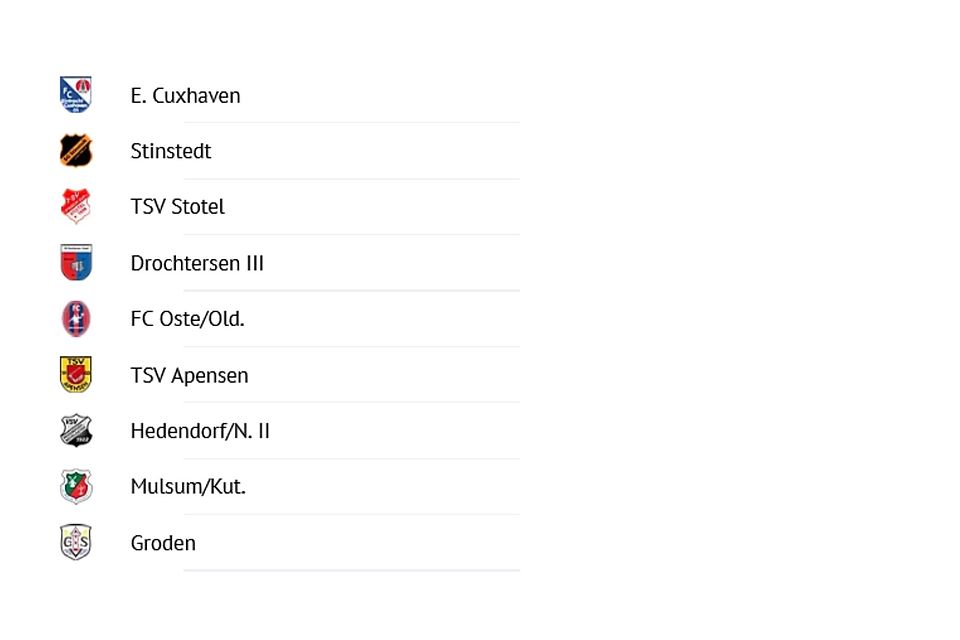Screen dimensions: 960x640
Task: Select the yellow TSV Apensen crest
Action: (76, 375)
